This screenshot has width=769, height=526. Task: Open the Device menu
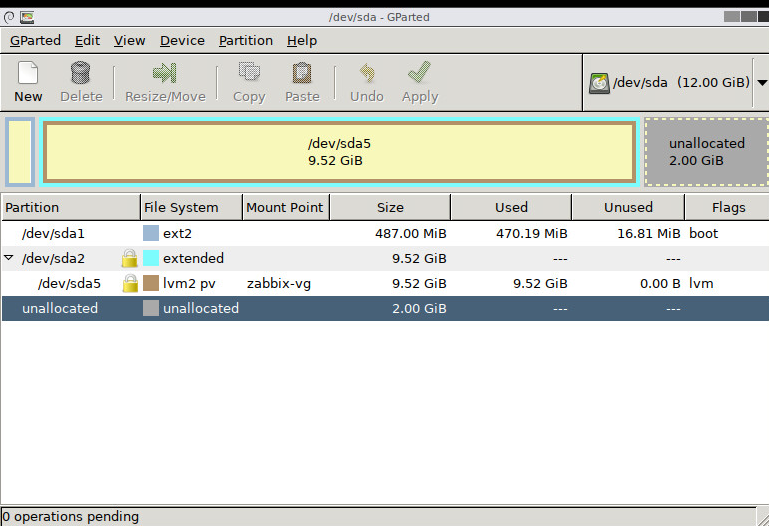(182, 41)
